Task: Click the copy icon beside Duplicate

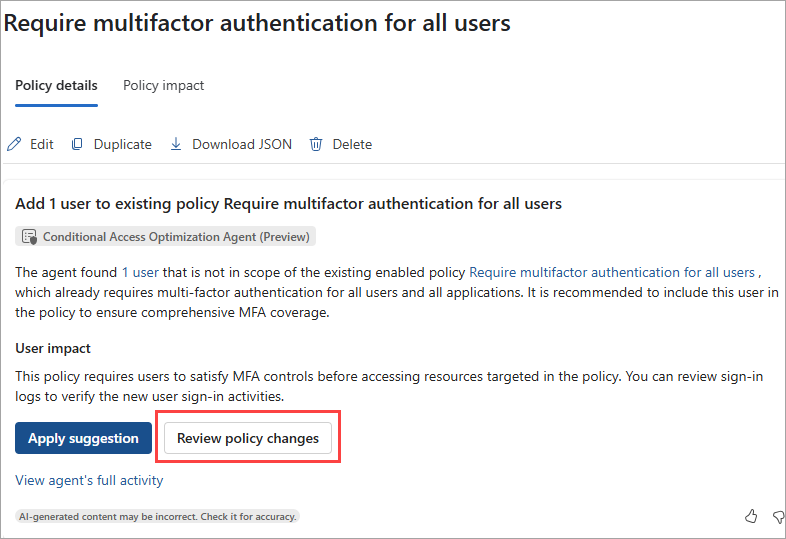Action: (77, 144)
